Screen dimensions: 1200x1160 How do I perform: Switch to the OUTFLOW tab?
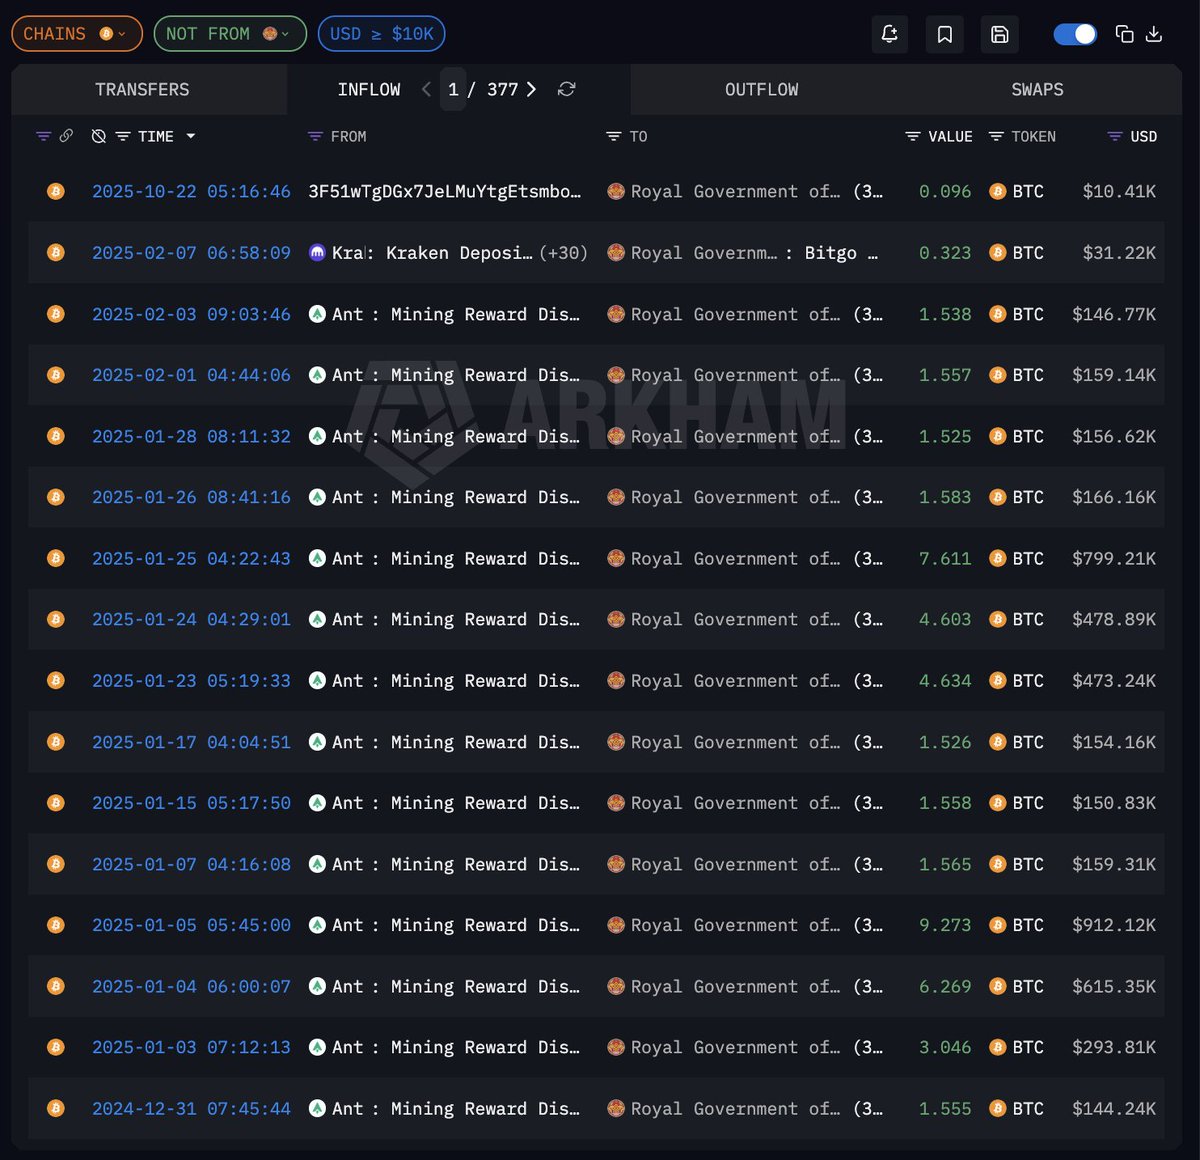(x=762, y=90)
